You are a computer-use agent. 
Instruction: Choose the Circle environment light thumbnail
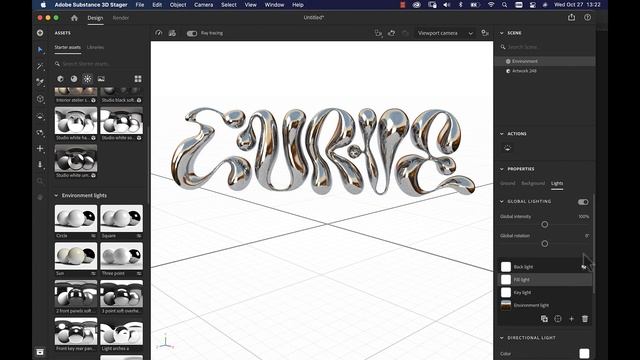pos(76,219)
